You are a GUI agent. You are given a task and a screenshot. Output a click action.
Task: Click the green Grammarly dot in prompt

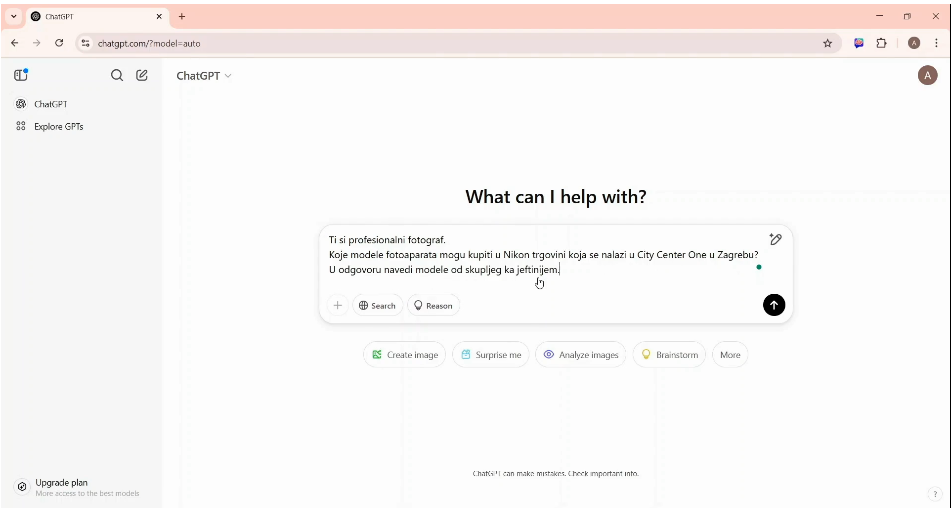(x=759, y=267)
